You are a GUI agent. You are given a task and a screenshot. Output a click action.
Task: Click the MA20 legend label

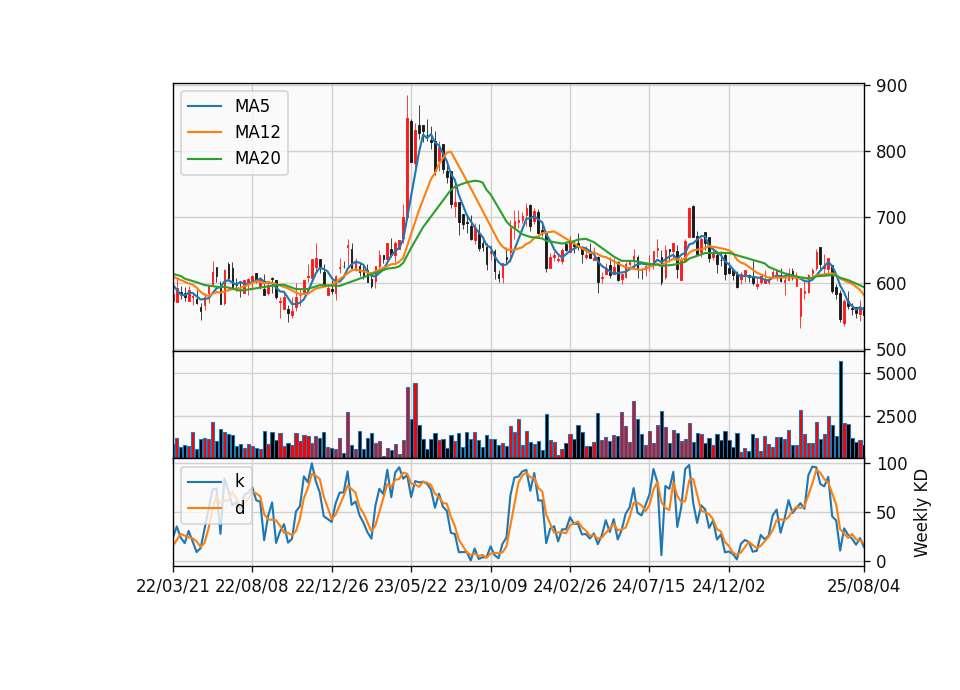point(257,158)
